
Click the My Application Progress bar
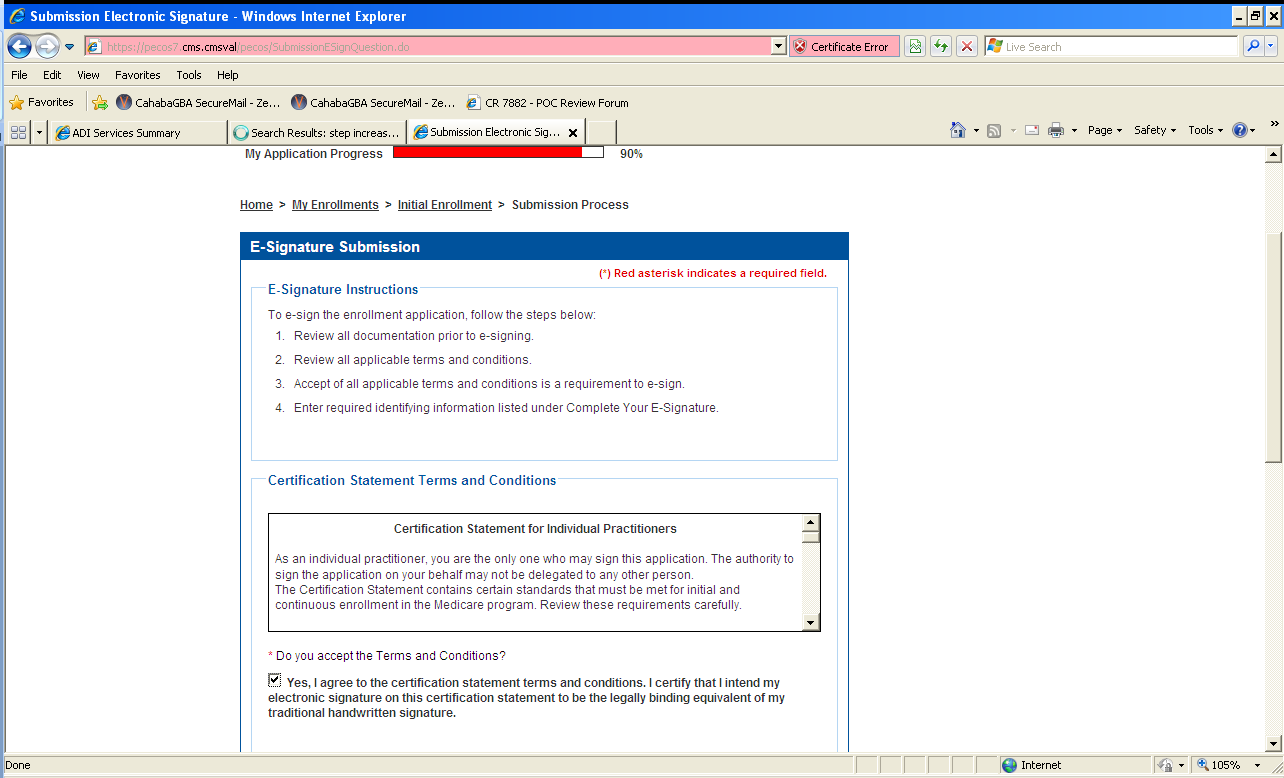tap(498, 153)
